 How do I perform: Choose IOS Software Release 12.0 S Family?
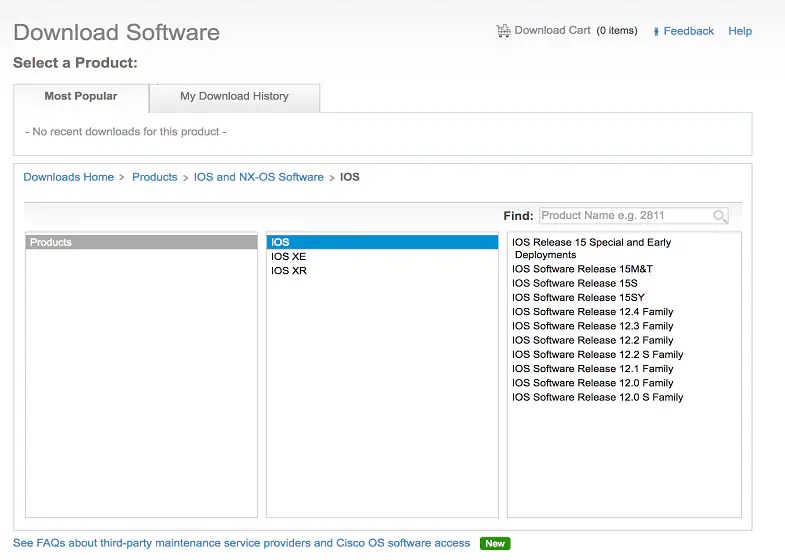point(597,397)
